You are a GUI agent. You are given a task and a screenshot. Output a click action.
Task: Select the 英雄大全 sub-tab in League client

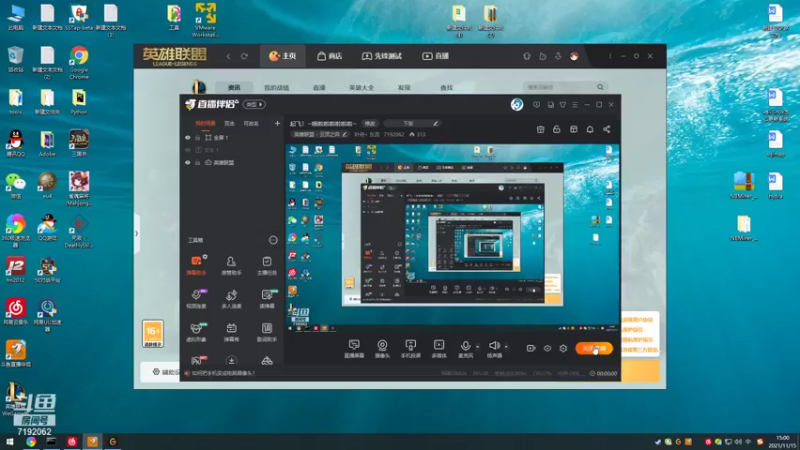361,88
